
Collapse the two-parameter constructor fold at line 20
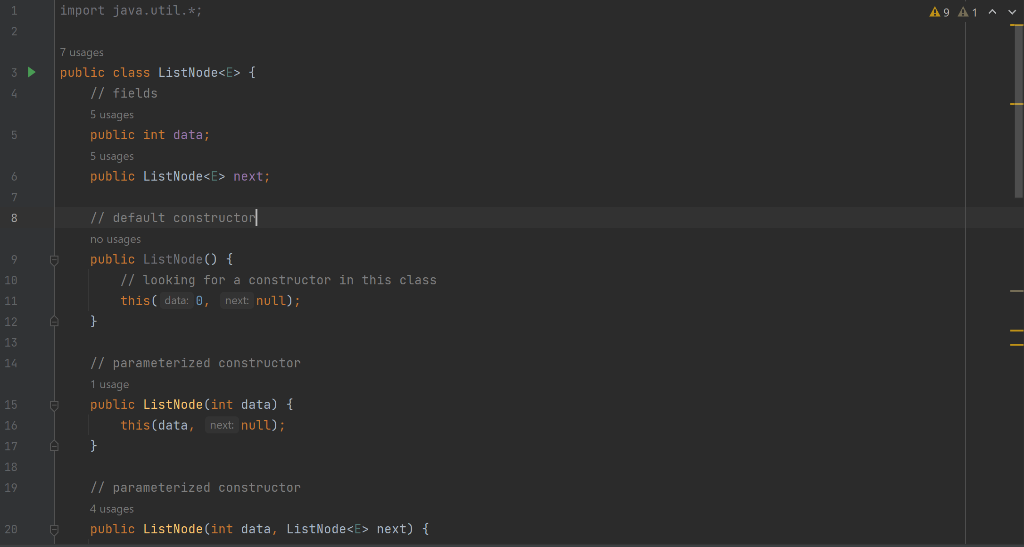(x=54, y=529)
